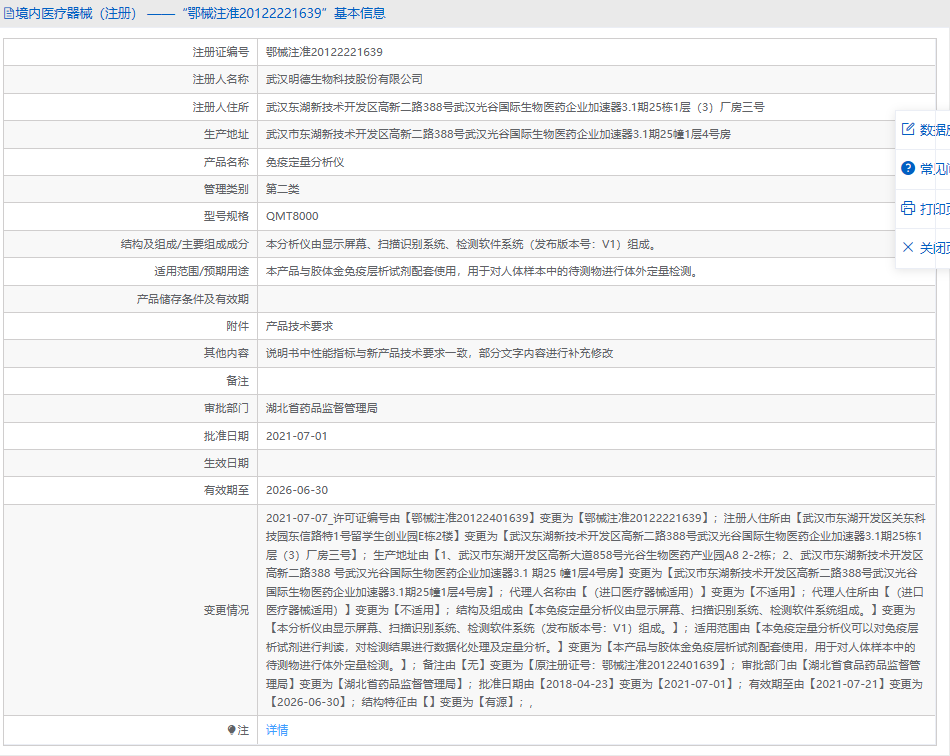Click attachment value 产品技术要求
This screenshot has height=756, width=950.
click(x=299, y=326)
